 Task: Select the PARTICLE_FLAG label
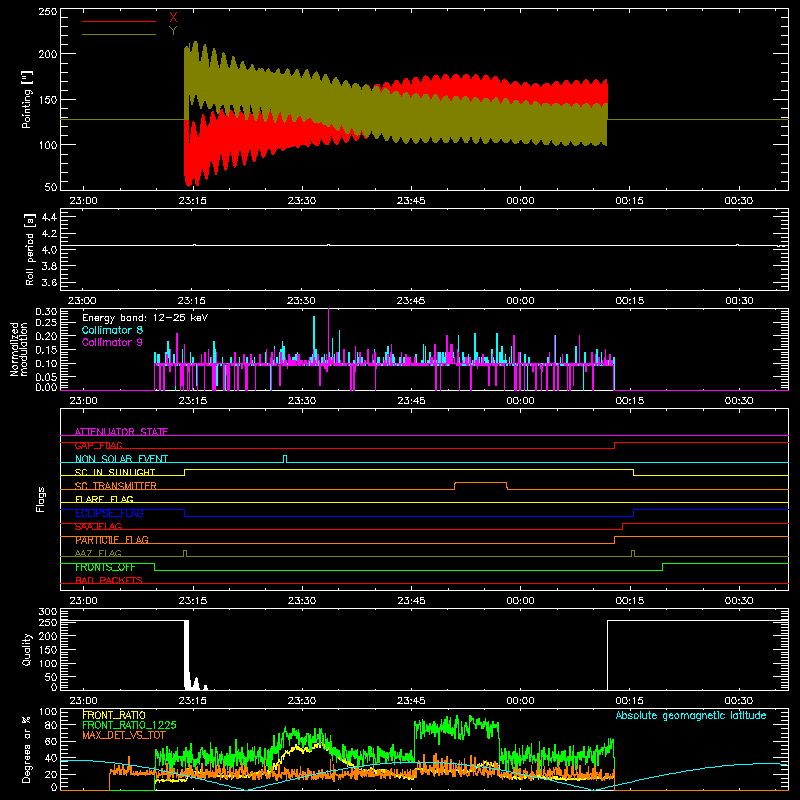(x=112, y=540)
